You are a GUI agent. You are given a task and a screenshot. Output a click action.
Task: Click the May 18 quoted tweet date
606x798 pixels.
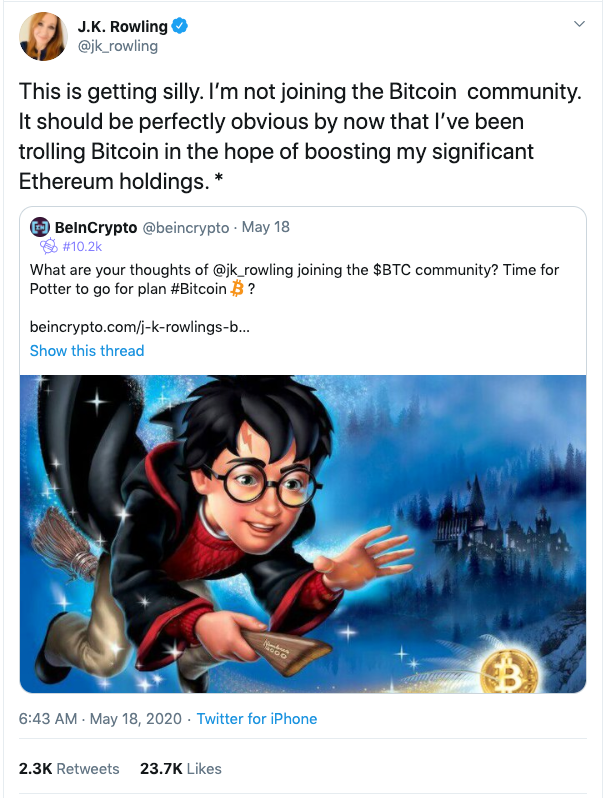pos(266,227)
